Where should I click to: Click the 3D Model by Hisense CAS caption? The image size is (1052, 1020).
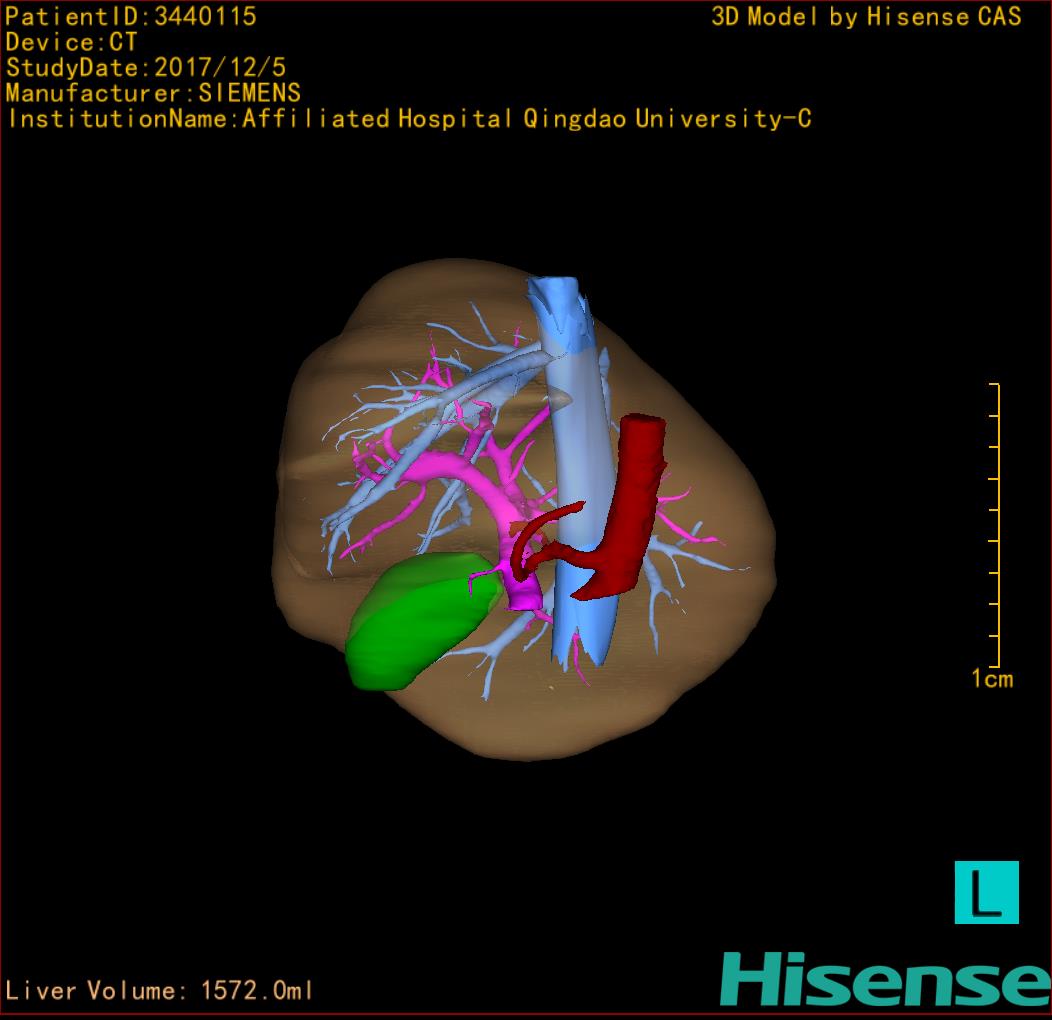tap(866, 16)
